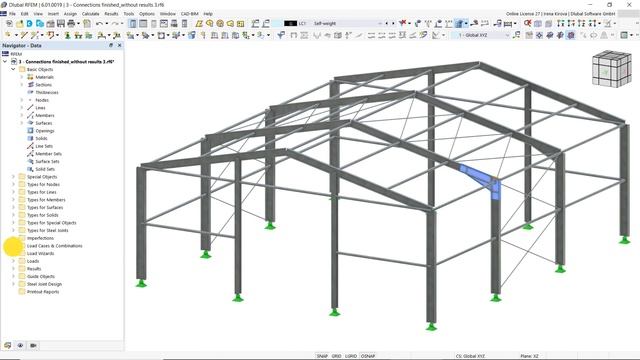
Task: Open the 1 - Global XYZ coordinate dropdown
Action: pos(507,36)
